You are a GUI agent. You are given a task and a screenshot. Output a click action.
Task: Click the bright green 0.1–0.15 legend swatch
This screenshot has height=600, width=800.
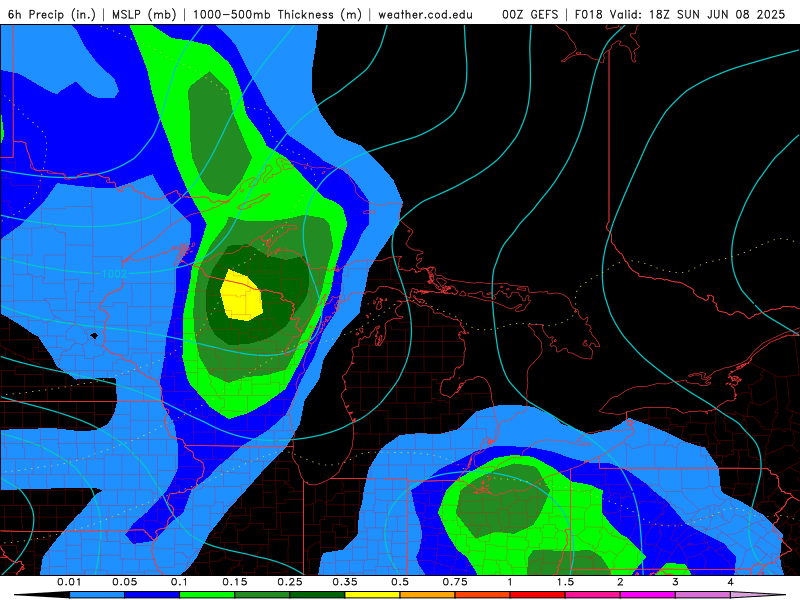(207, 595)
